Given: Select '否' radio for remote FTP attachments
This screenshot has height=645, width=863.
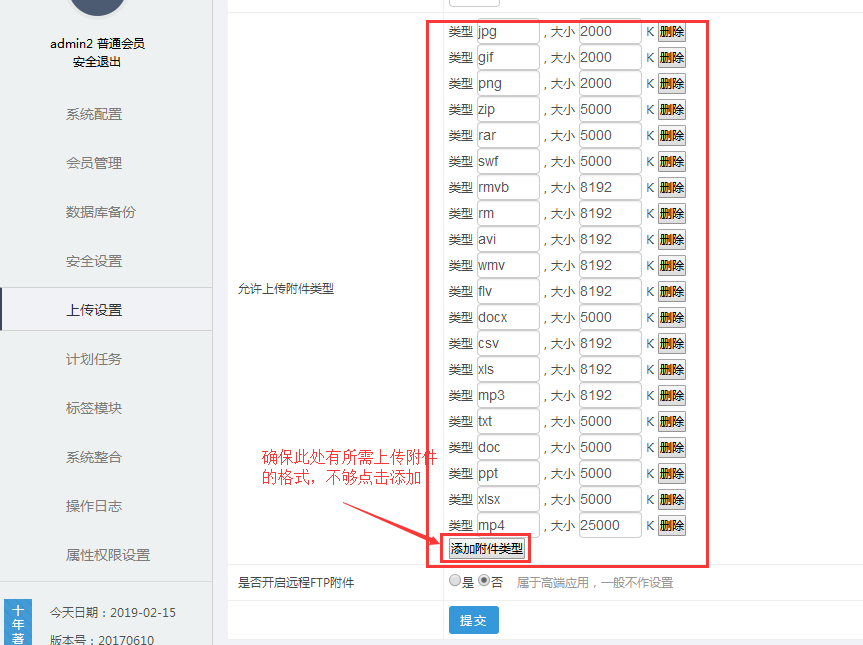Looking at the screenshot, I should [x=484, y=581].
